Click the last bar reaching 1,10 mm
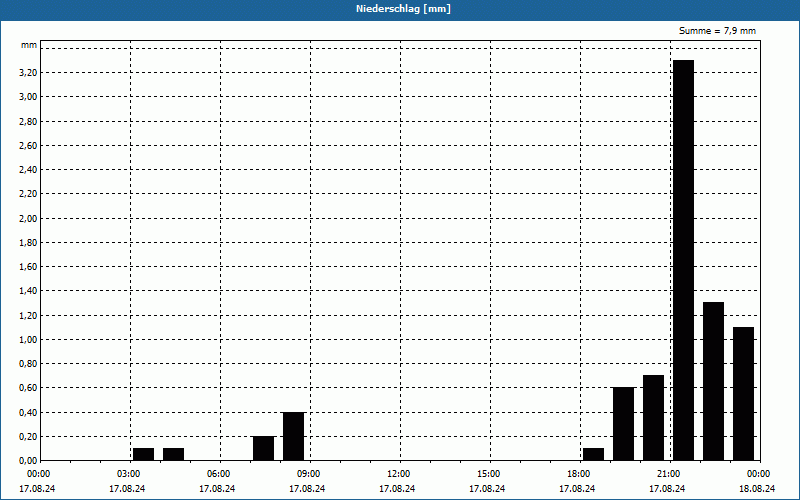 click(x=743, y=393)
